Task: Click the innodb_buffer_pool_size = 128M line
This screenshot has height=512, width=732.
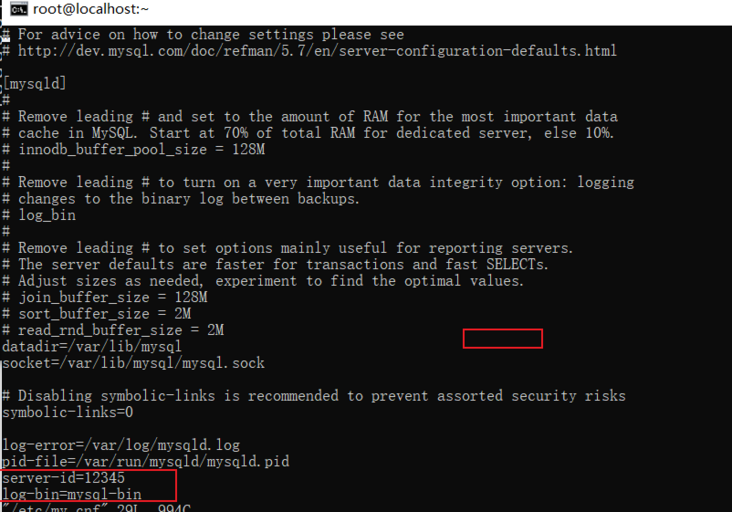Action: [141, 149]
